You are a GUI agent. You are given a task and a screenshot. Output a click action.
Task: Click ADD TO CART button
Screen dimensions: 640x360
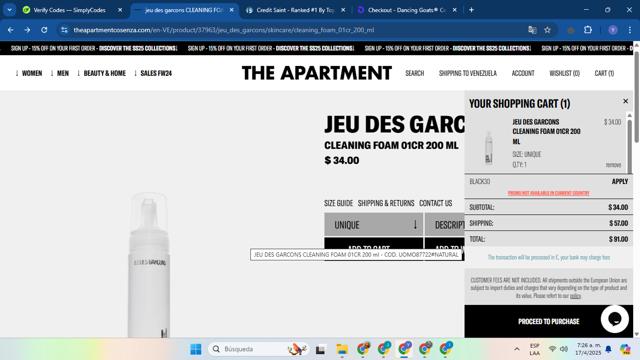(x=373, y=243)
